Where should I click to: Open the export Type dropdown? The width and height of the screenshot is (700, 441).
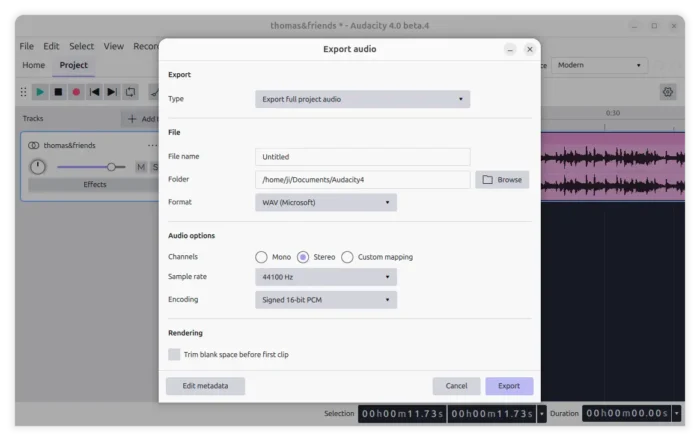pyautogui.click(x=362, y=99)
